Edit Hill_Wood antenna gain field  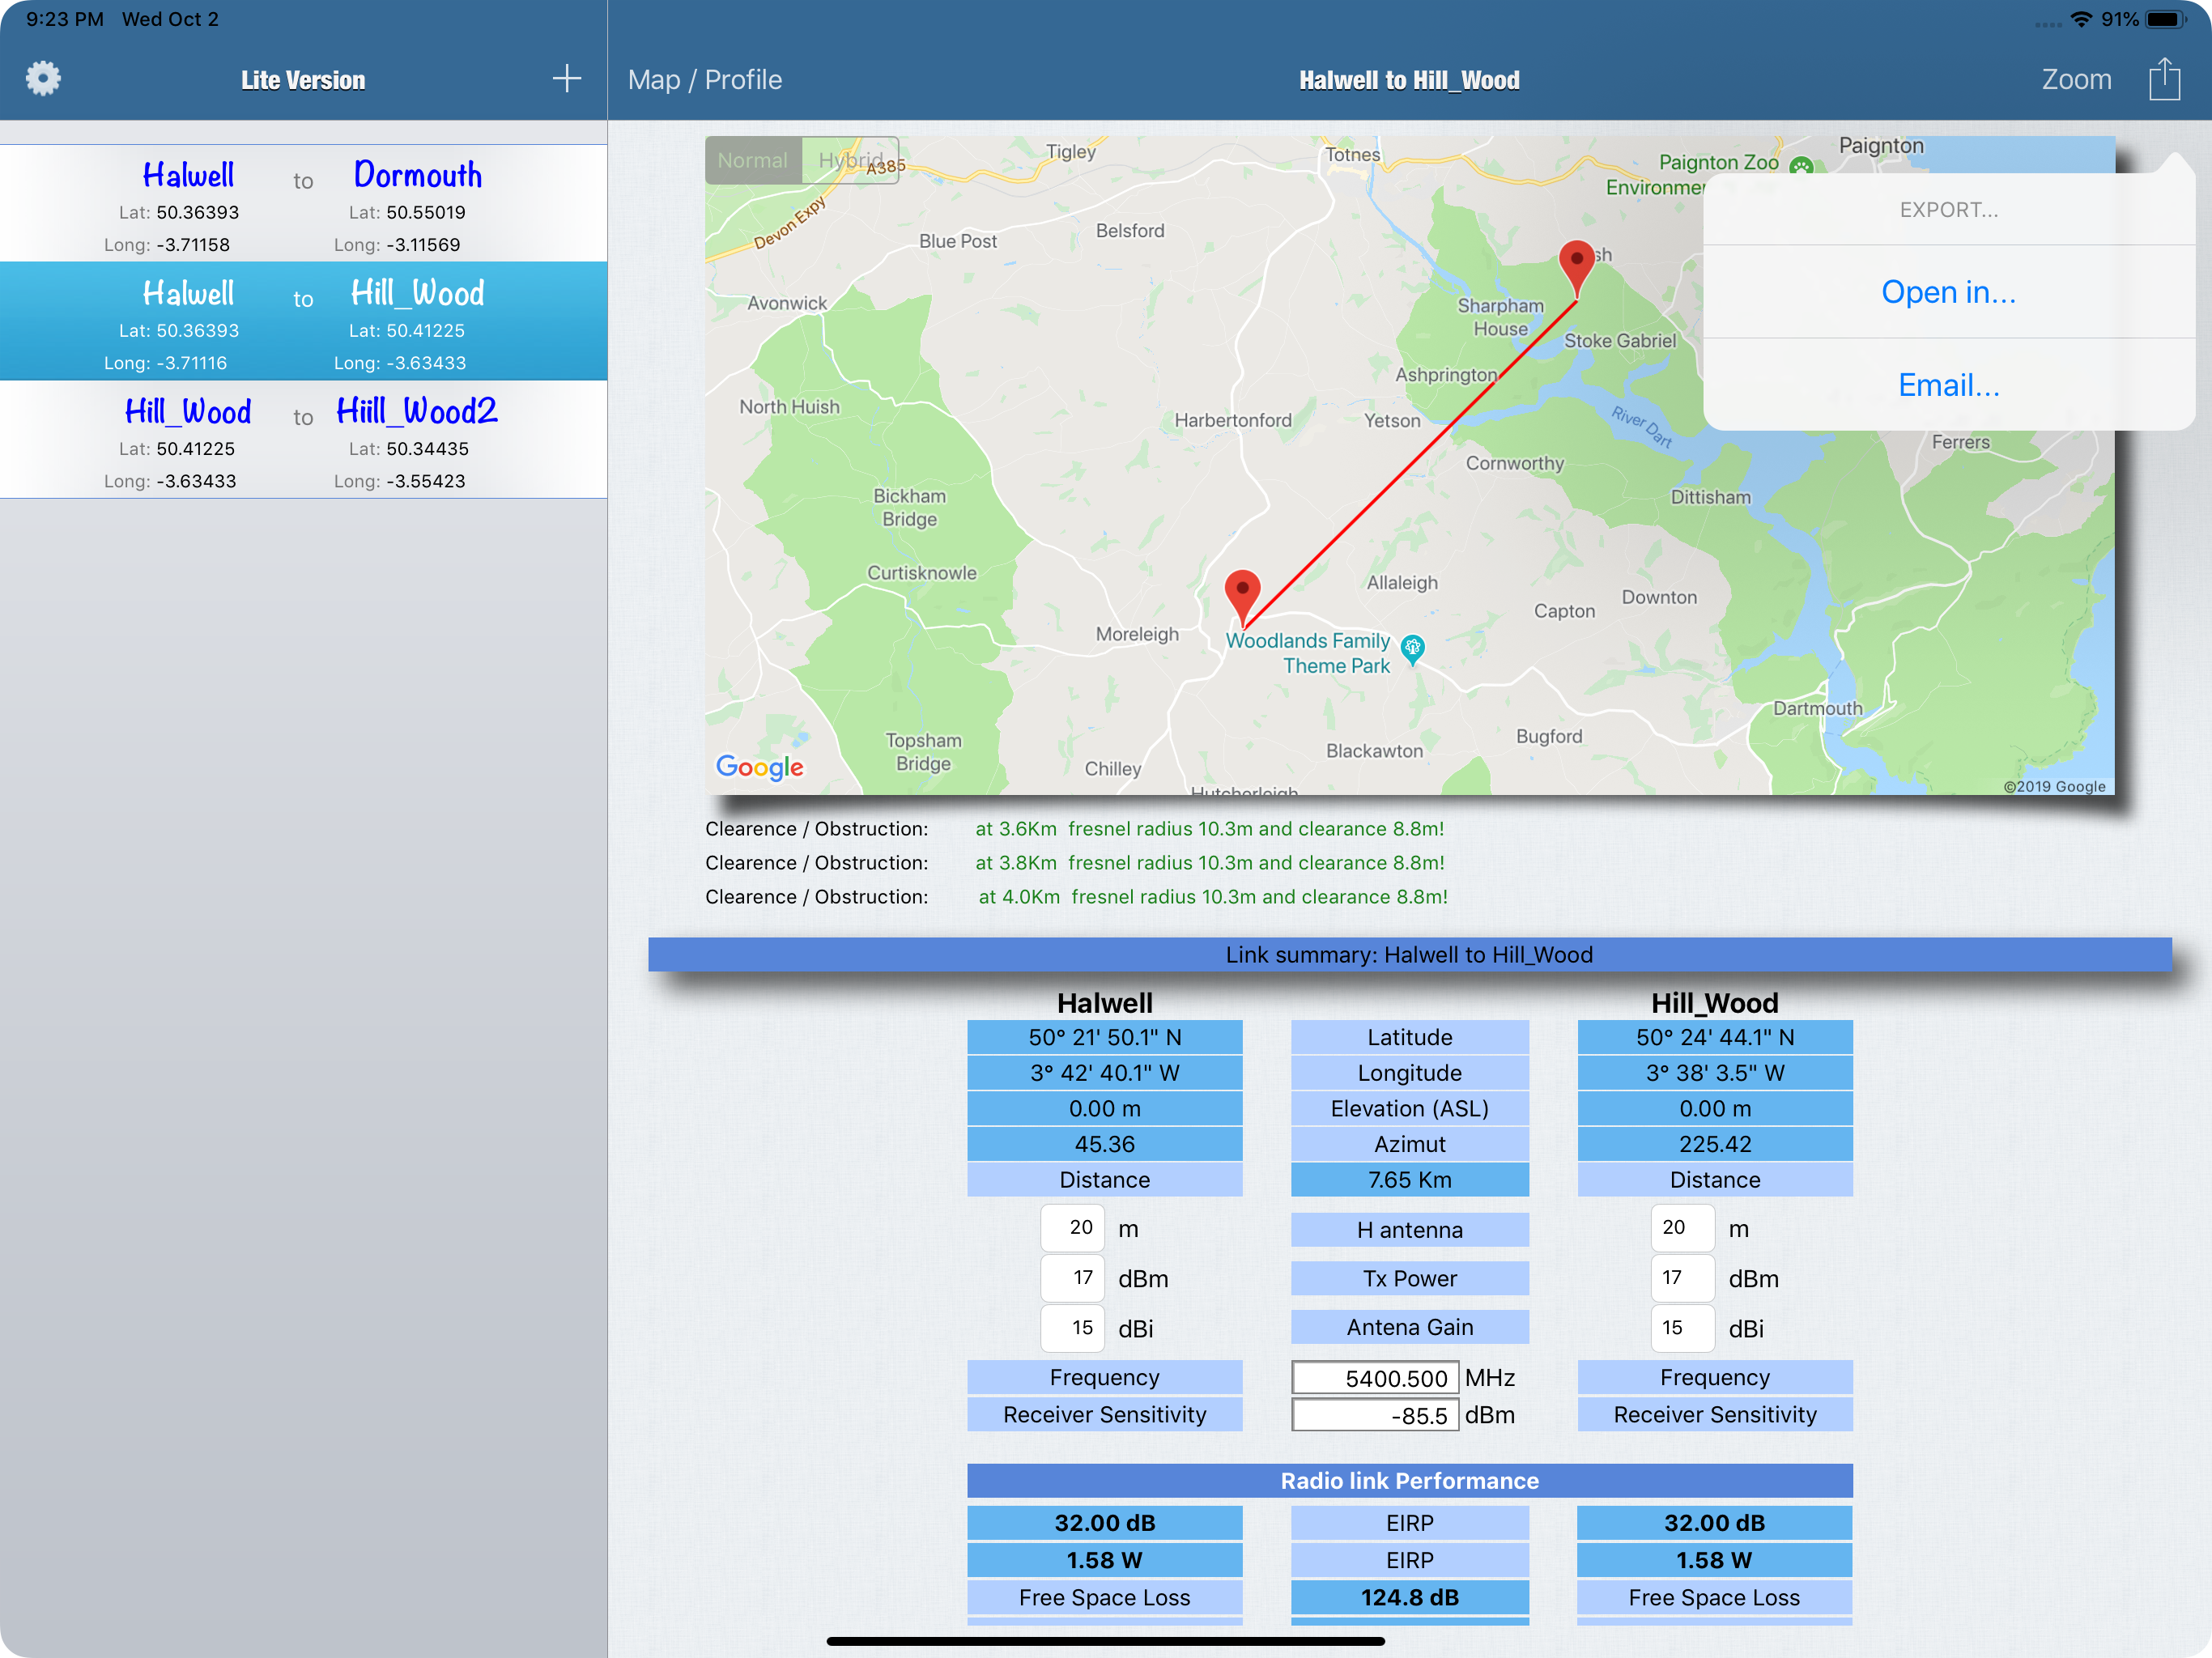pyautogui.click(x=1682, y=1328)
